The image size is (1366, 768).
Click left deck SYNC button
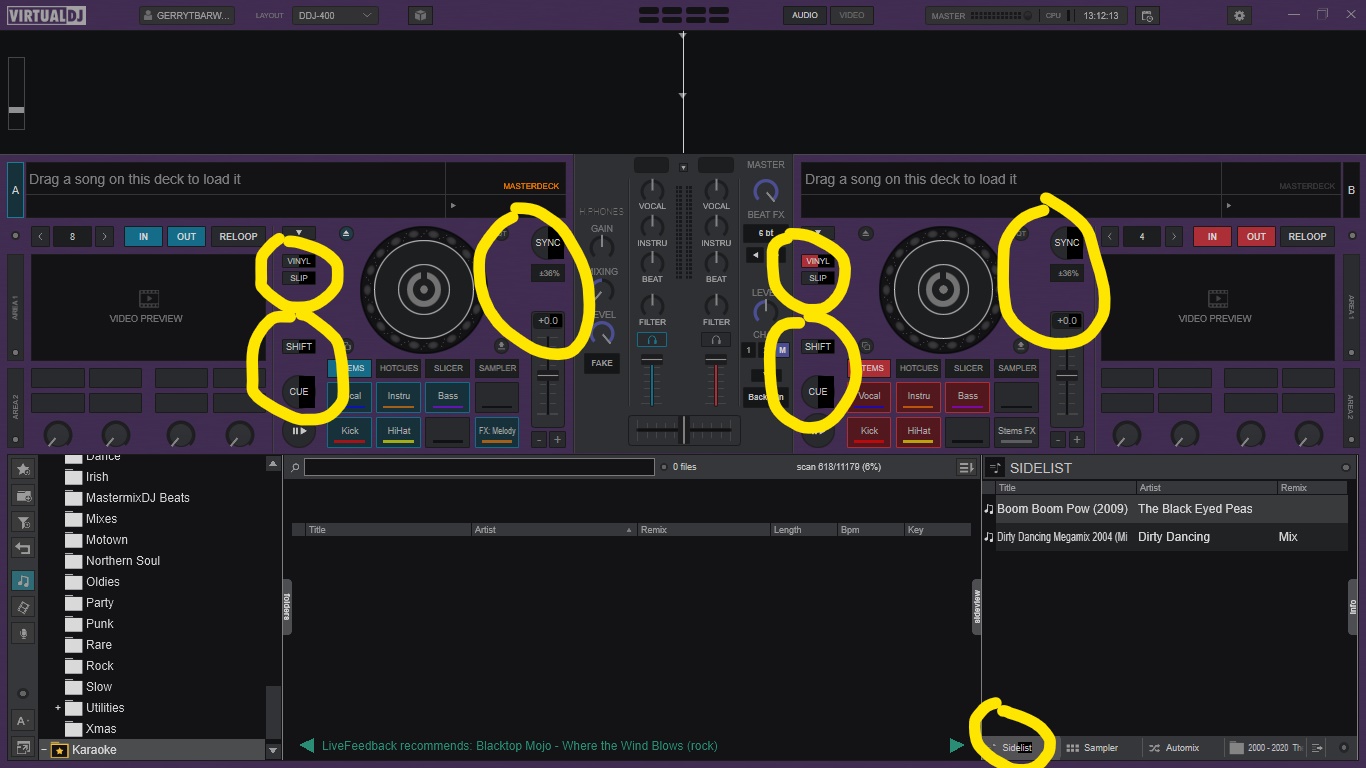click(x=548, y=243)
